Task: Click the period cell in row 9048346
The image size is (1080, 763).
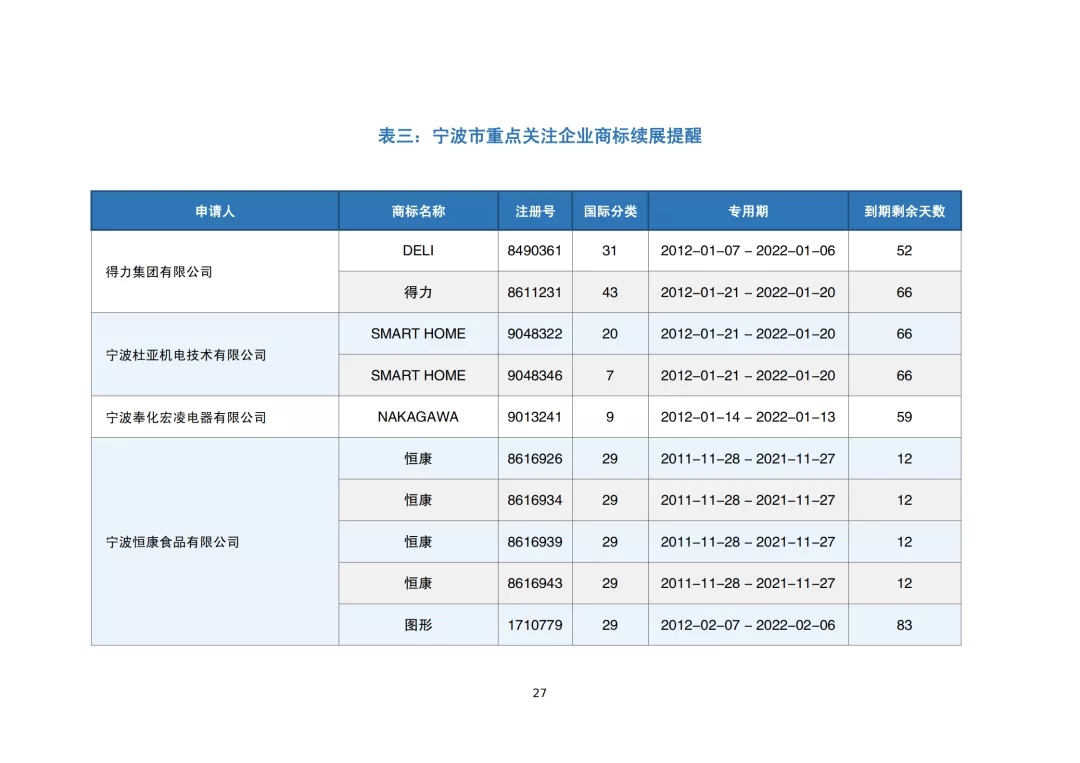Action: pyautogui.click(x=748, y=375)
